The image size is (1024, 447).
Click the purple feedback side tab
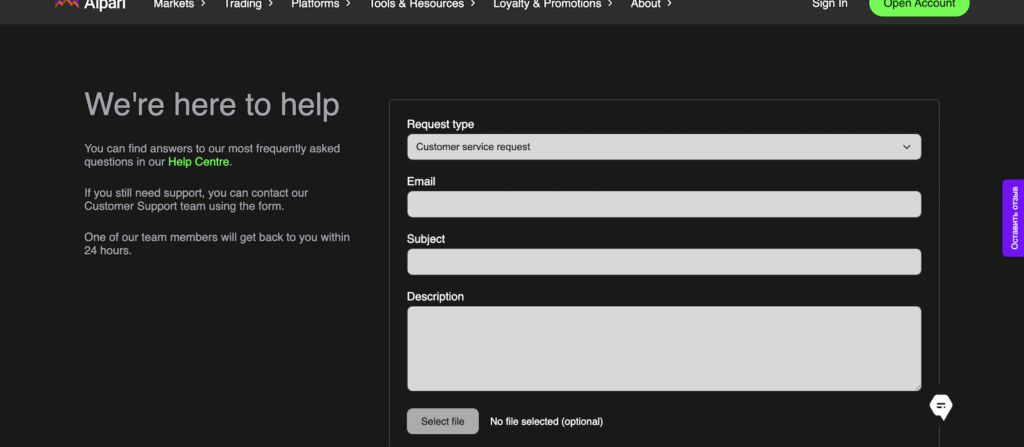(1013, 218)
